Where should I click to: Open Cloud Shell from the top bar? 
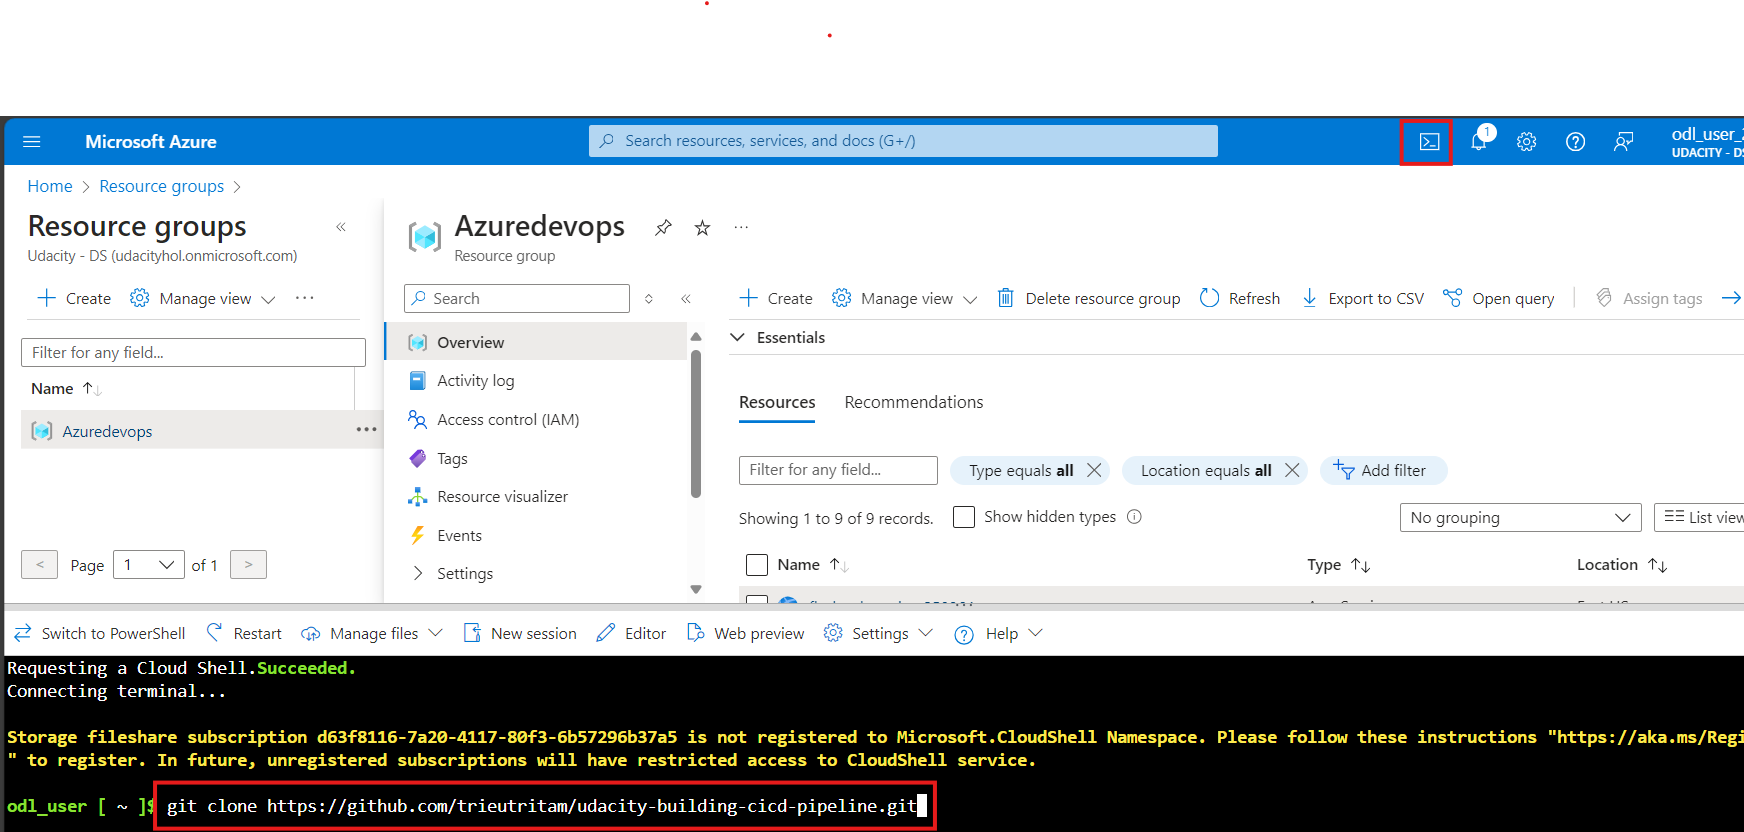click(1429, 142)
